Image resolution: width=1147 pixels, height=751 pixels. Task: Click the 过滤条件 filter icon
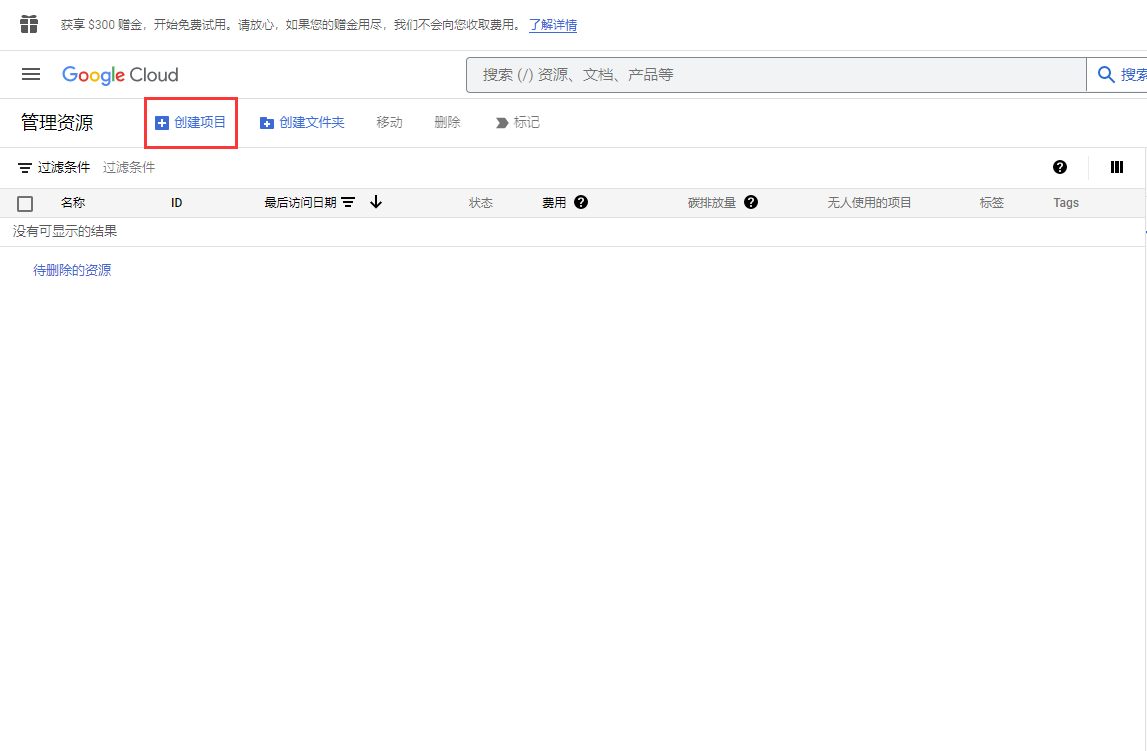pyautogui.click(x=24, y=168)
